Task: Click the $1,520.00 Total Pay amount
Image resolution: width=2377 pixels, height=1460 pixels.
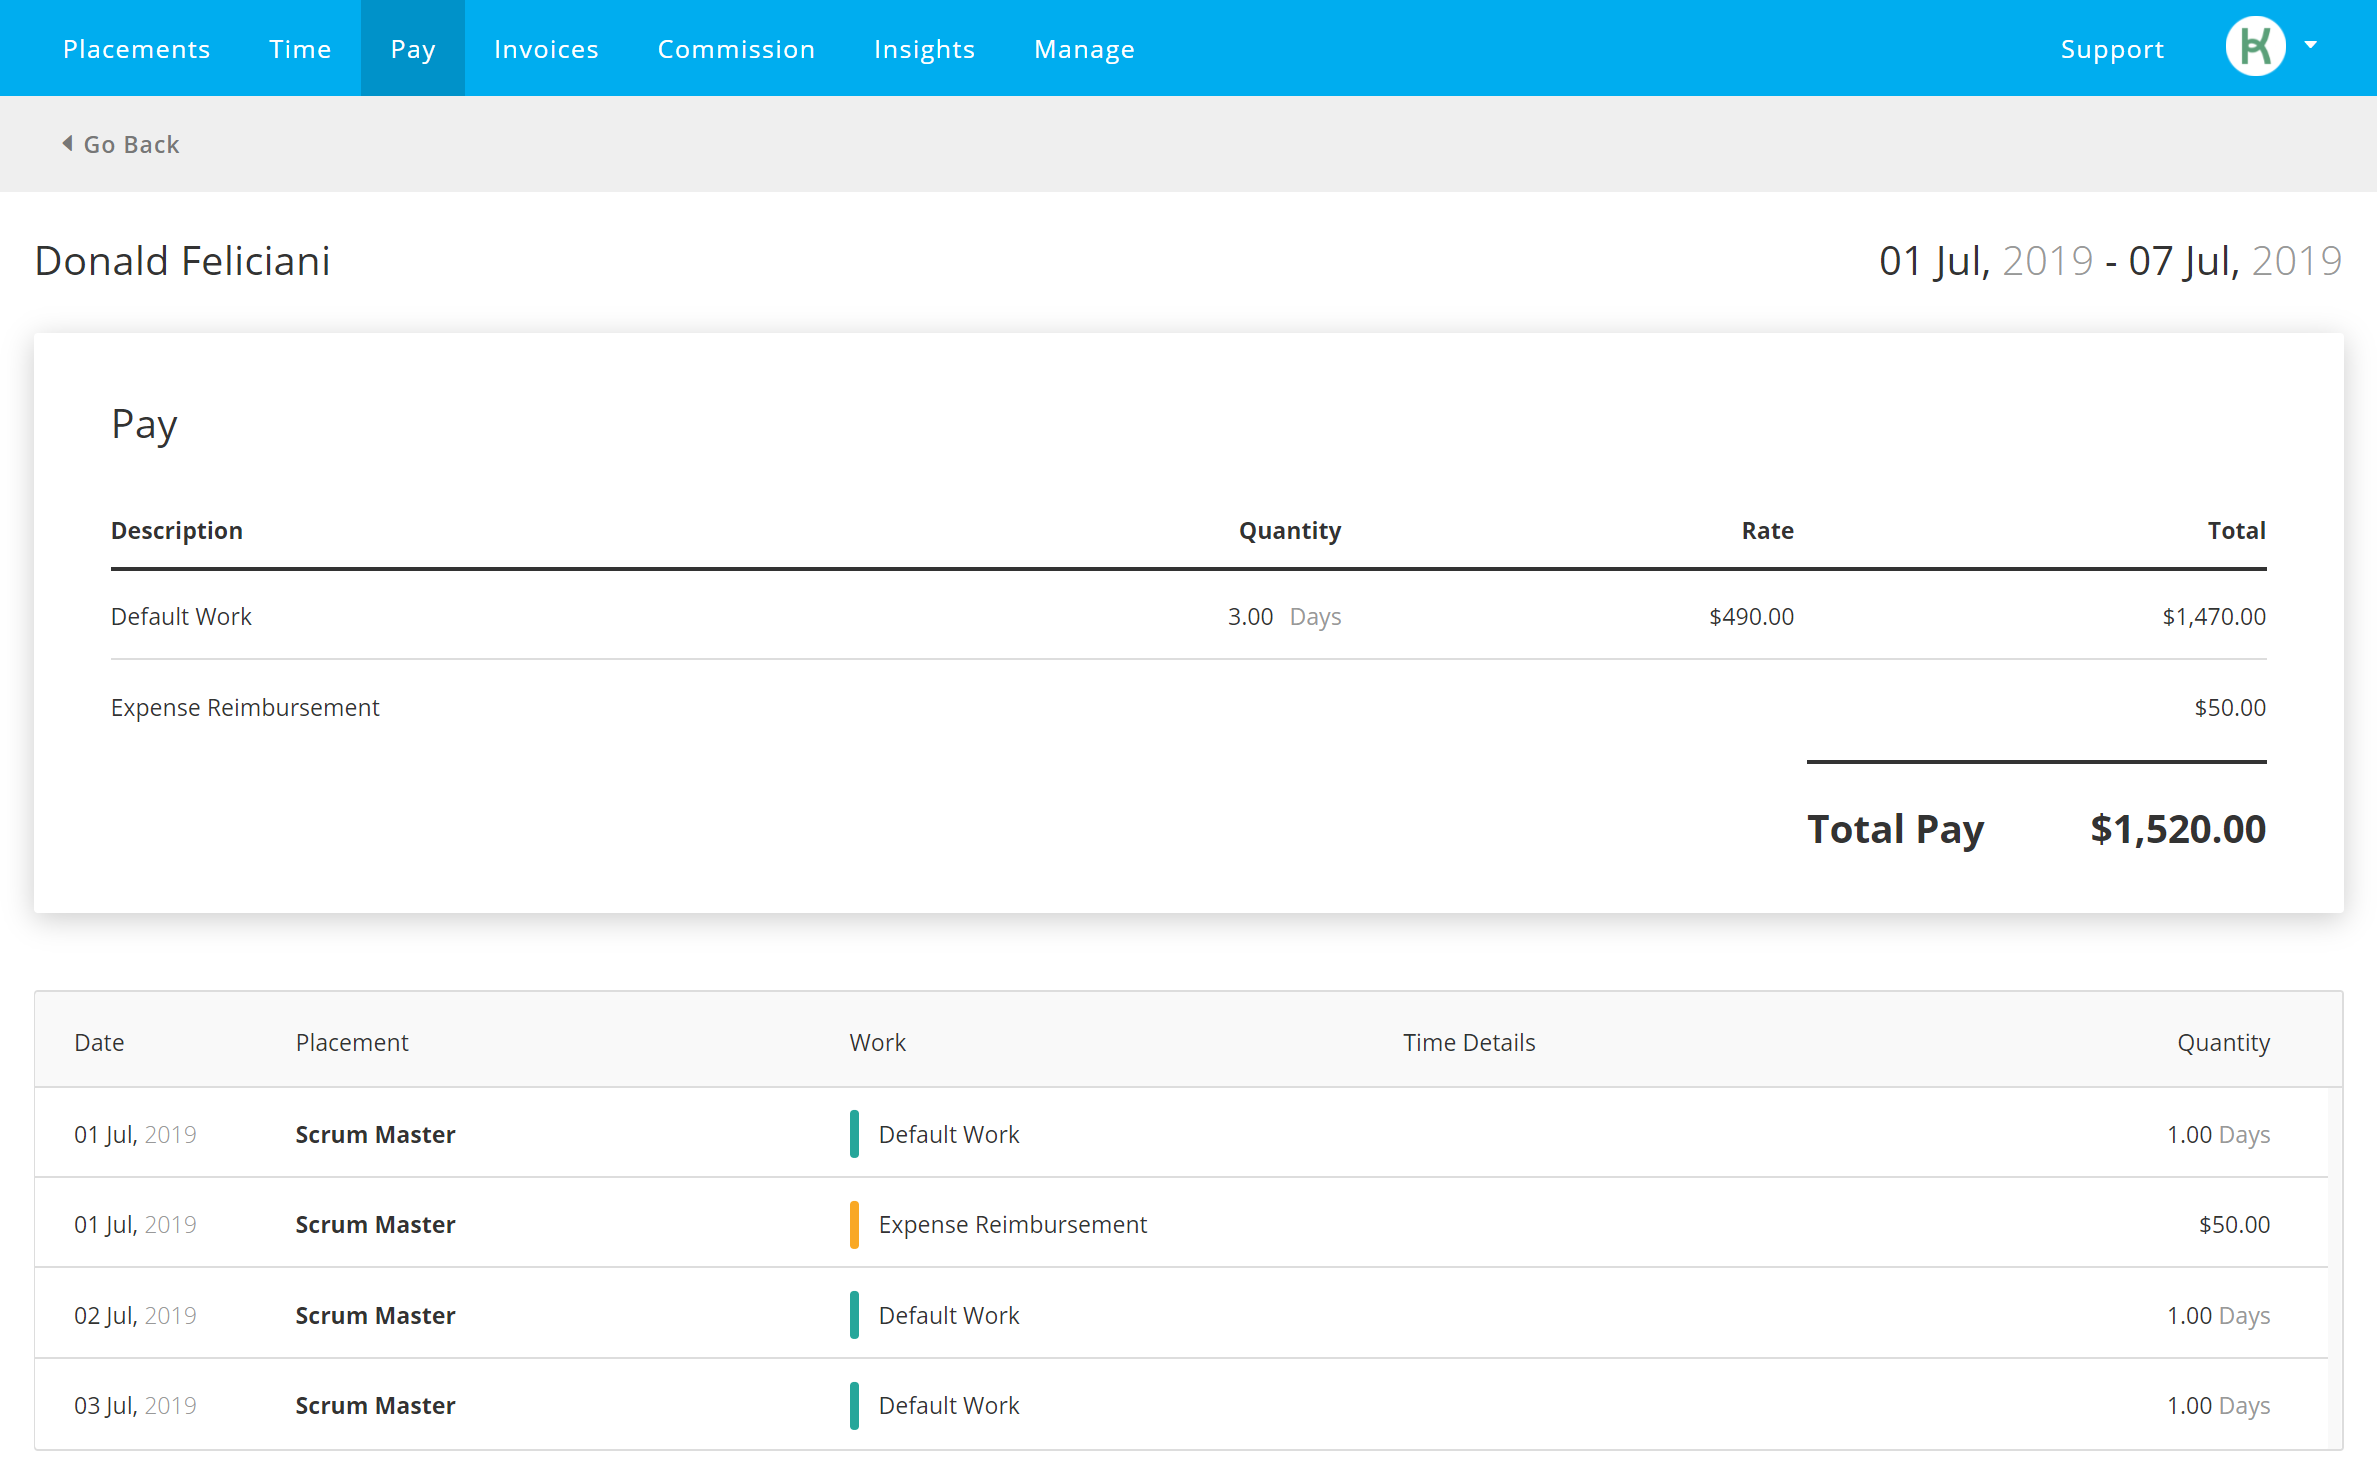Action: tap(2178, 829)
